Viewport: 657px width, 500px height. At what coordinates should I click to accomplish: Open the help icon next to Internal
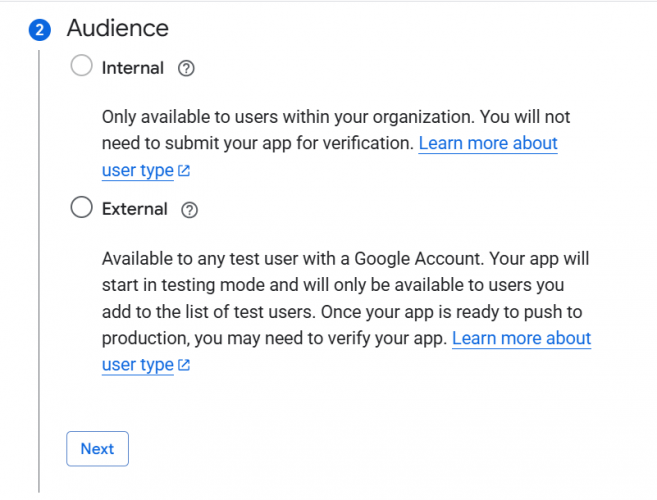pyautogui.click(x=185, y=69)
